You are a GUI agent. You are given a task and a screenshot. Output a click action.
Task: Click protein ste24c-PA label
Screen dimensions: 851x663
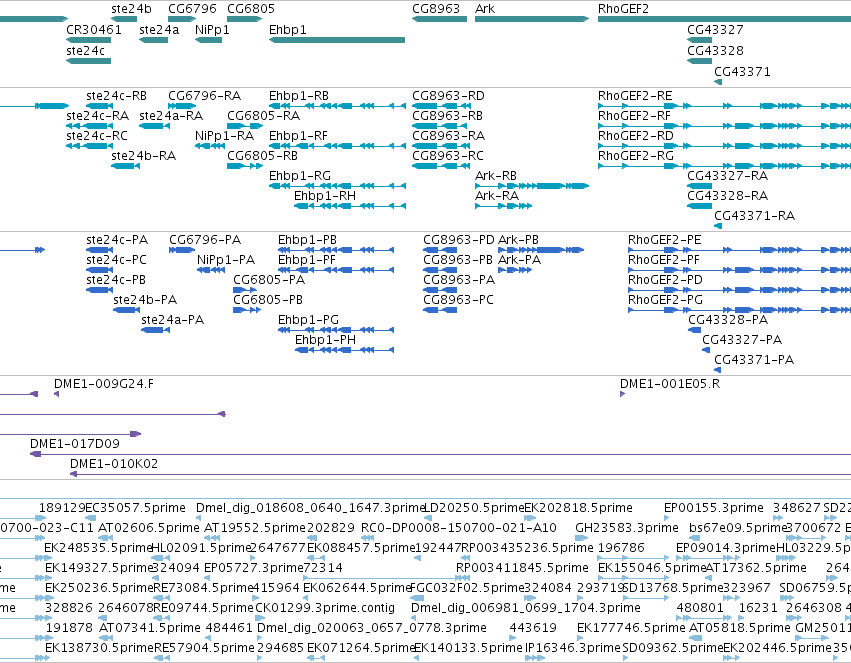point(117,240)
